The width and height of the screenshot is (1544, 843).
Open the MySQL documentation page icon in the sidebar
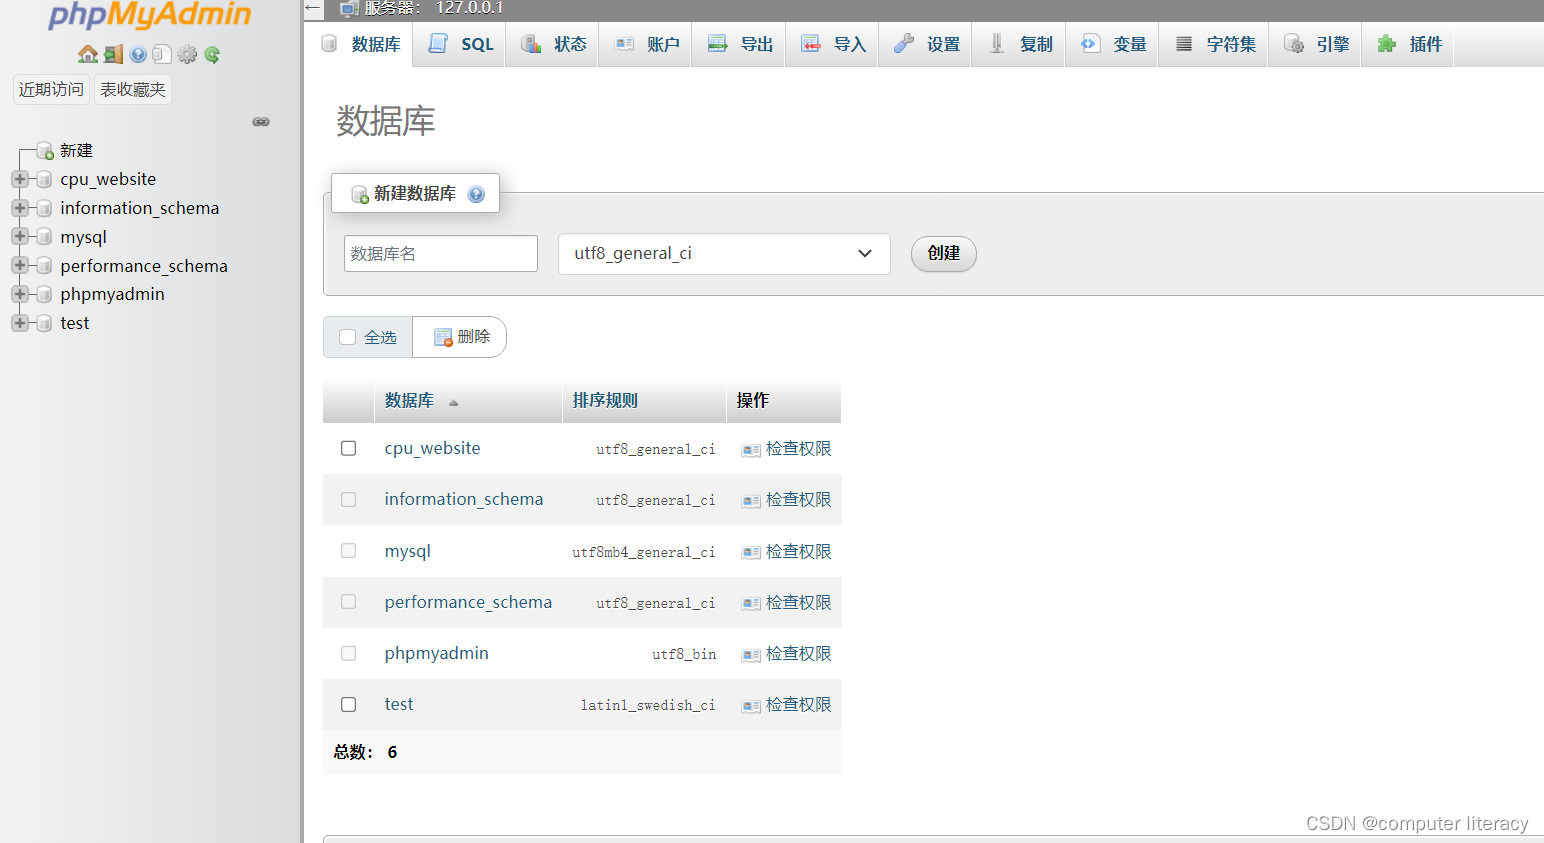pos(162,54)
